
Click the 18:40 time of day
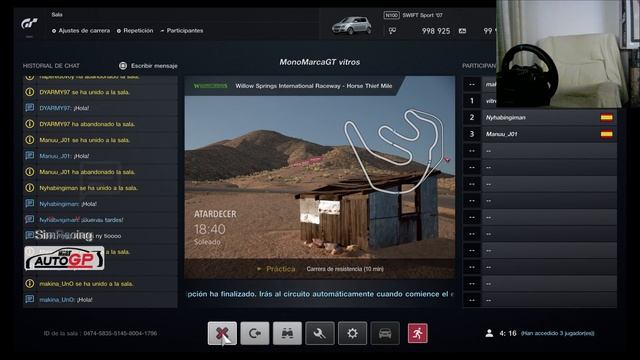point(210,229)
